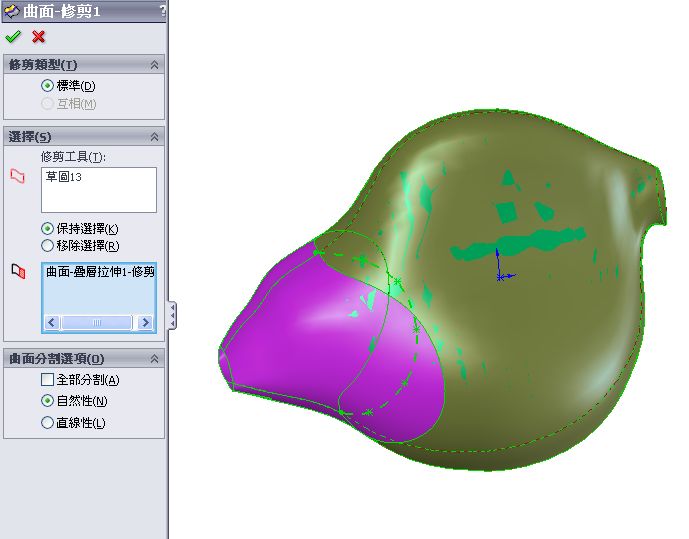
Task: Select 自然性(N) split option
Action: point(47,401)
